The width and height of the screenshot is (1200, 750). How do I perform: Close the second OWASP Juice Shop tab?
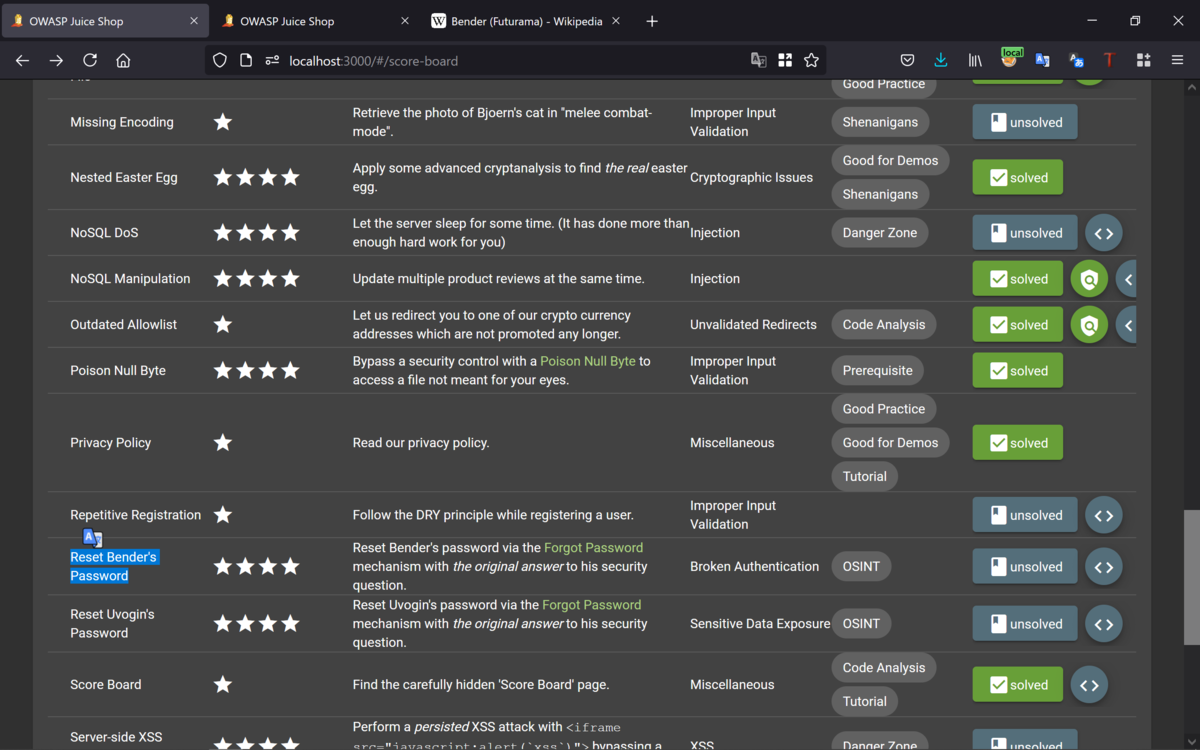(405, 21)
